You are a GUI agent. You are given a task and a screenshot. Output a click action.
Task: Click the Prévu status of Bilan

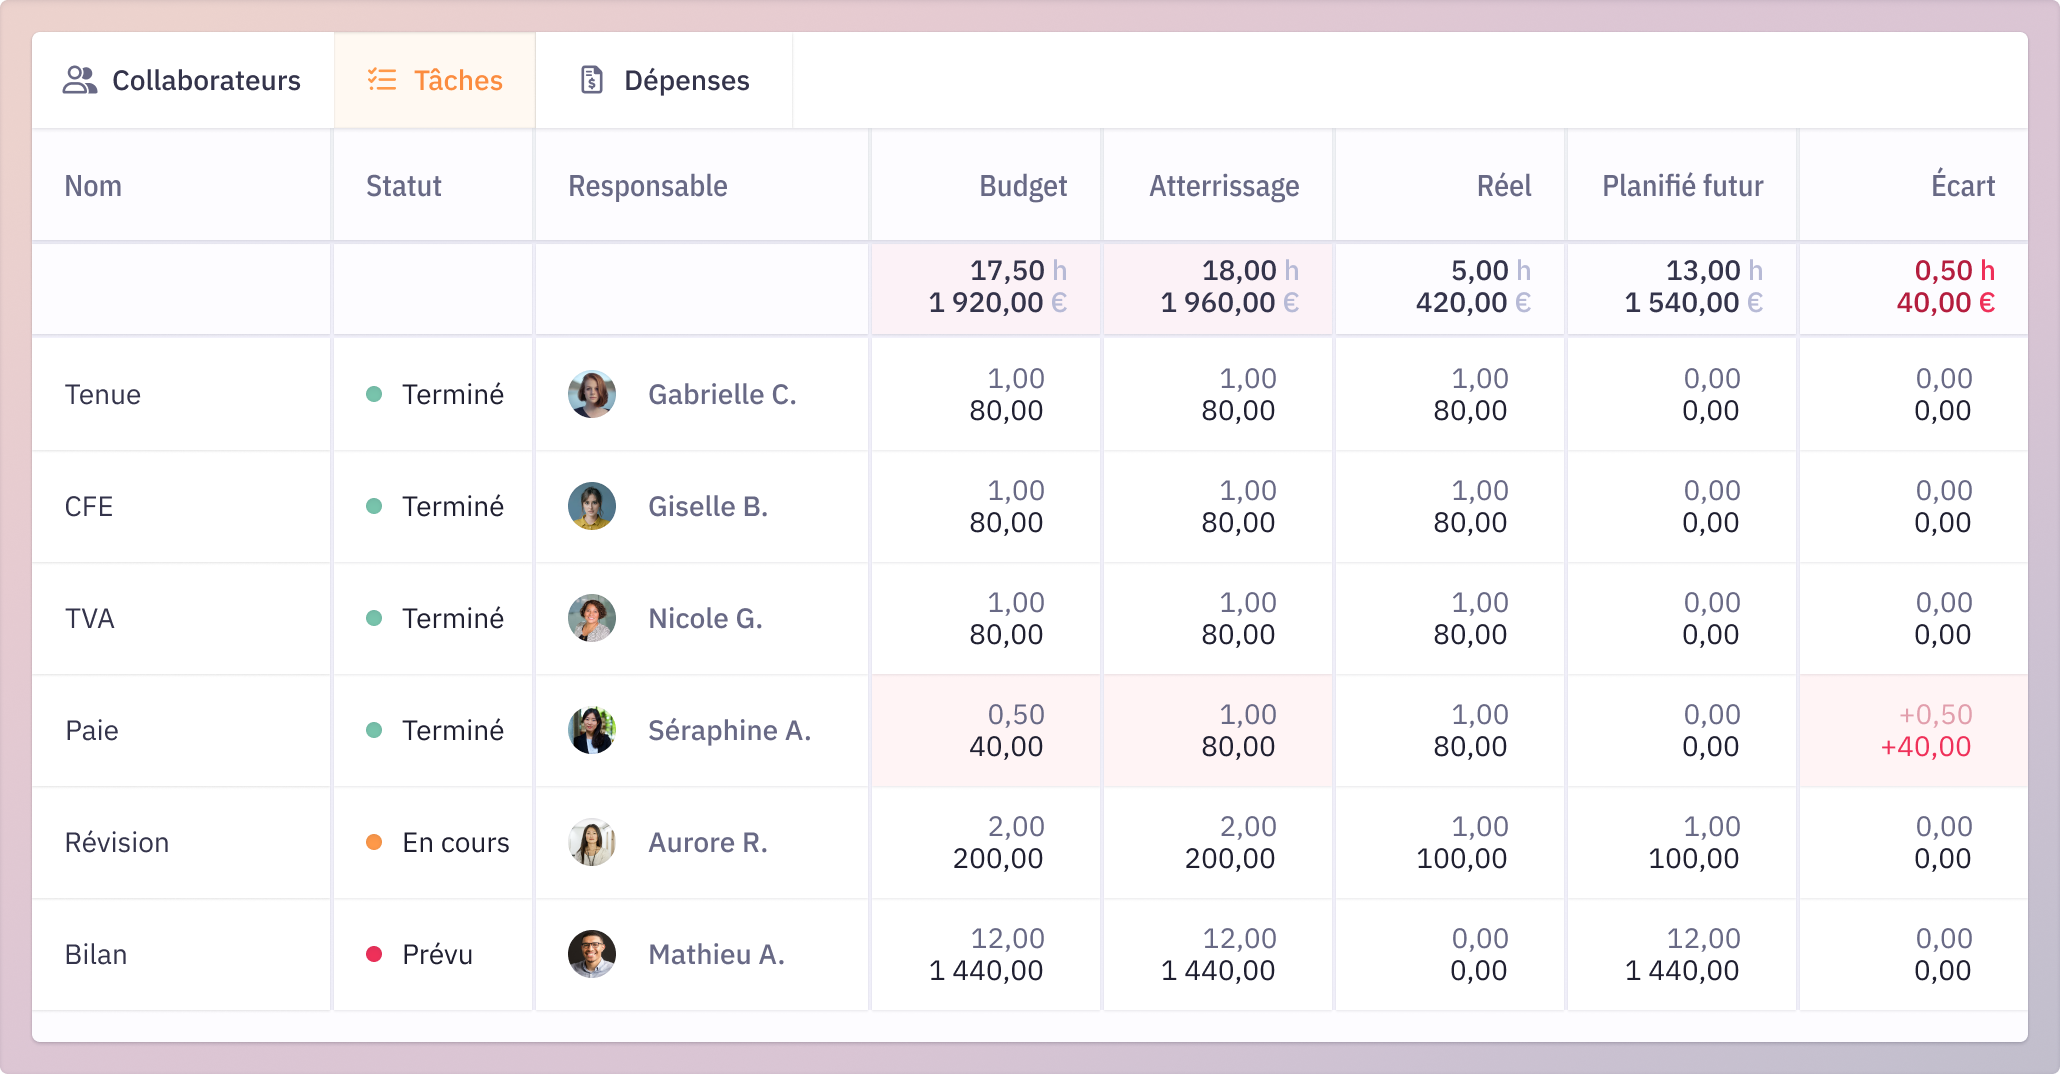click(x=437, y=954)
